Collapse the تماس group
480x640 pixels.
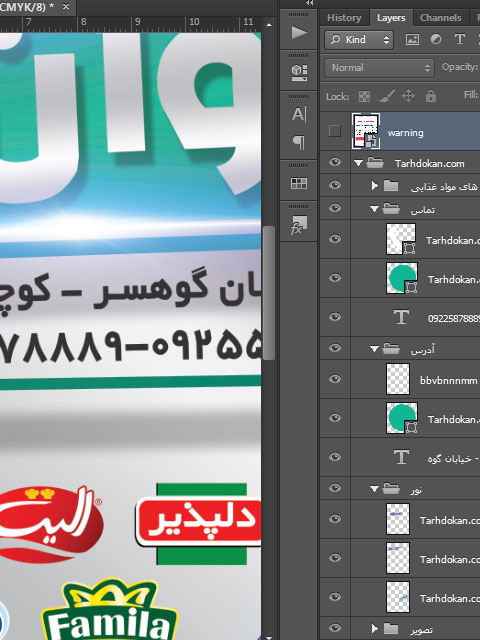click(x=374, y=209)
